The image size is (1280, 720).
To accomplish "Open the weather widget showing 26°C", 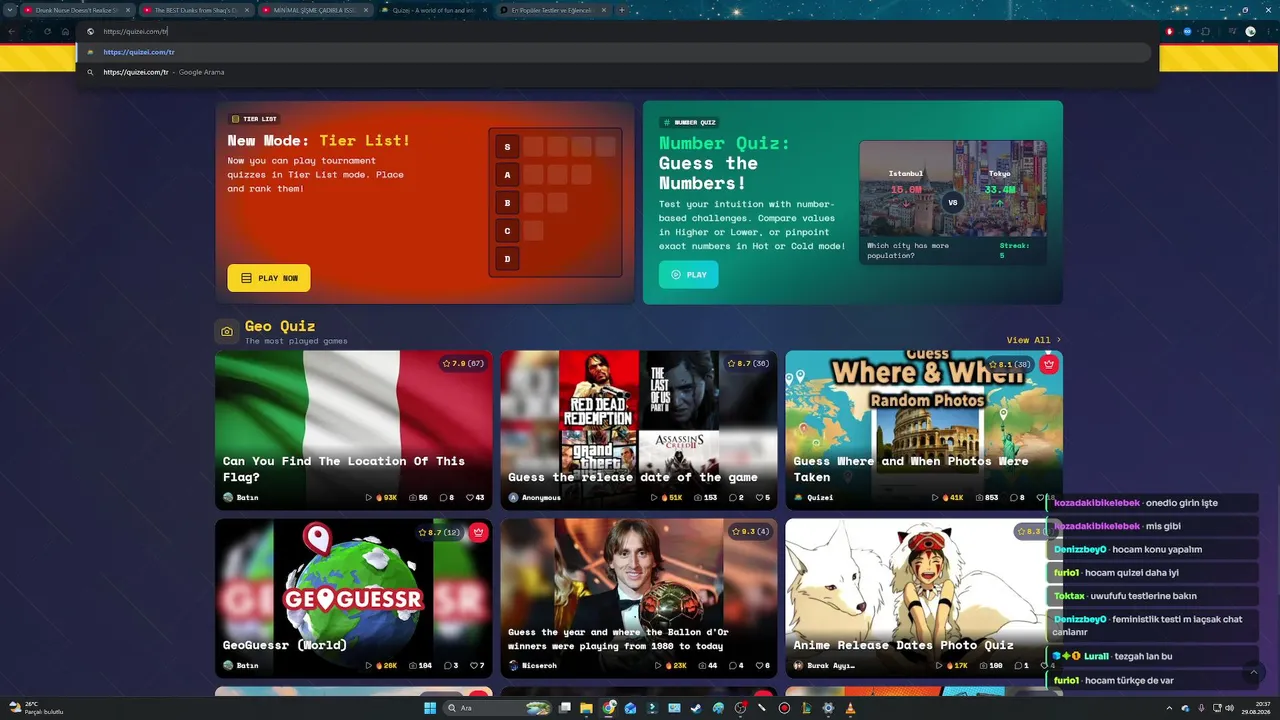I will click(36, 708).
